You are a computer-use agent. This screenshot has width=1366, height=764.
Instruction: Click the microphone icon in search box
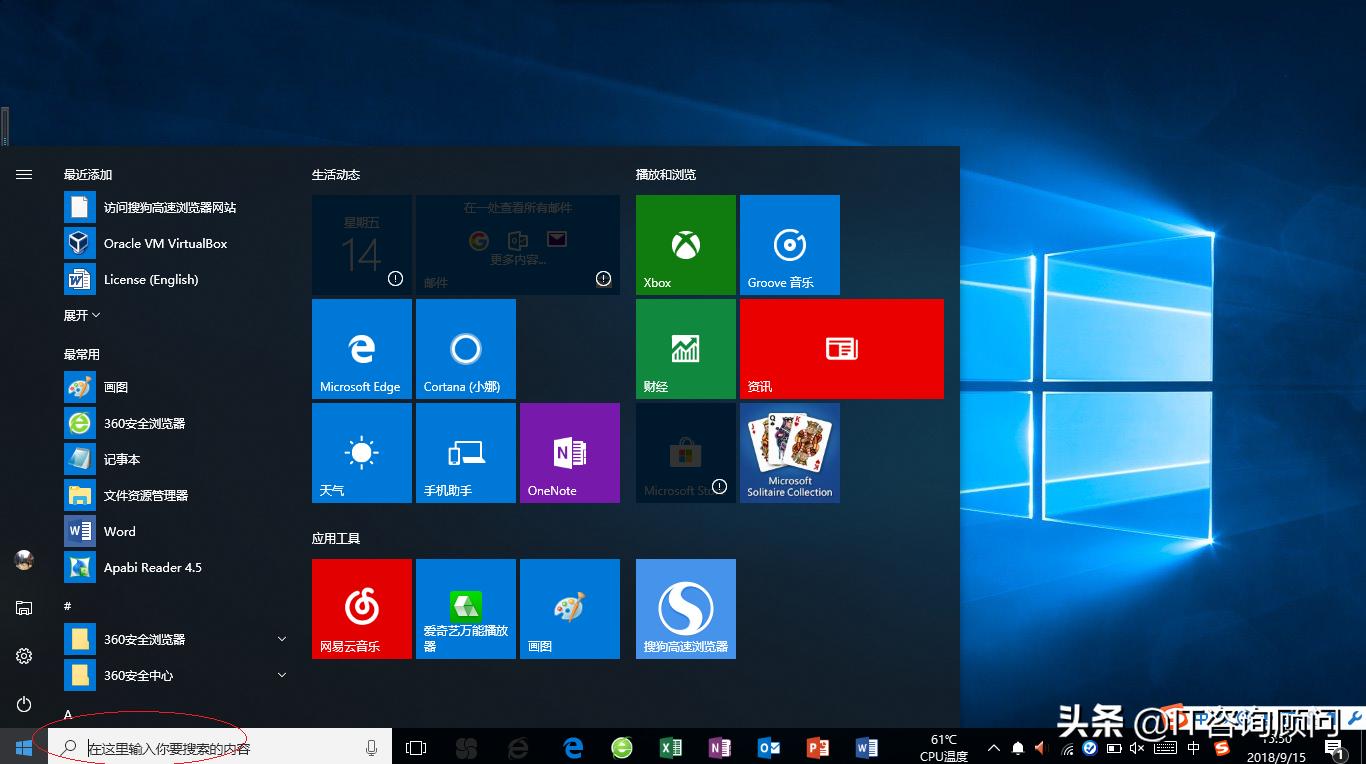pyautogui.click(x=371, y=747)
